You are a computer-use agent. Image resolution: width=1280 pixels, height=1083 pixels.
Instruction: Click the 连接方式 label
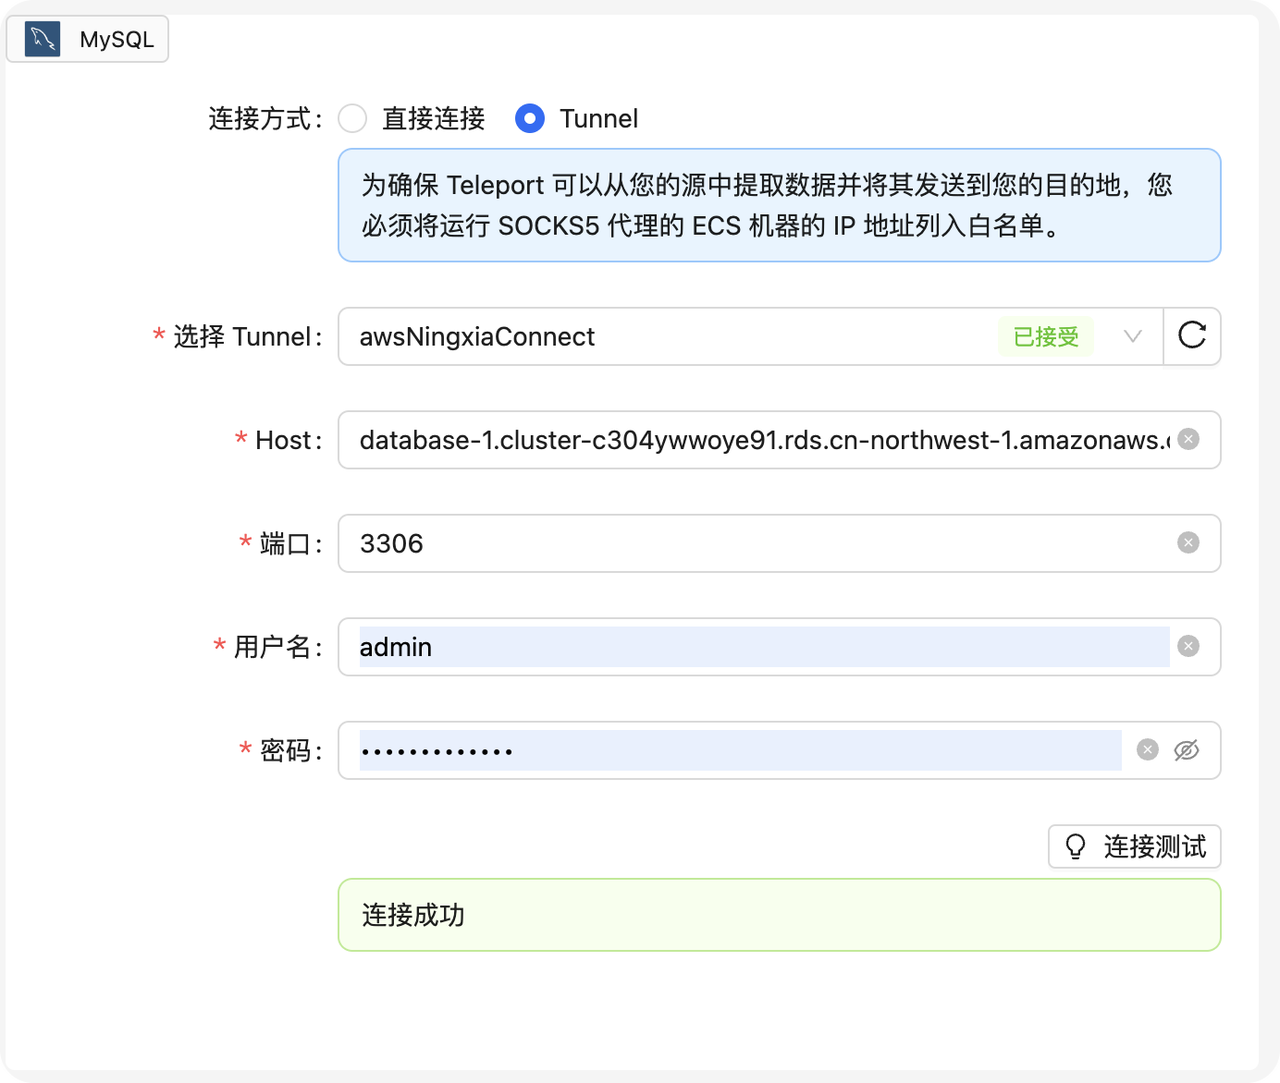point(266,119)
